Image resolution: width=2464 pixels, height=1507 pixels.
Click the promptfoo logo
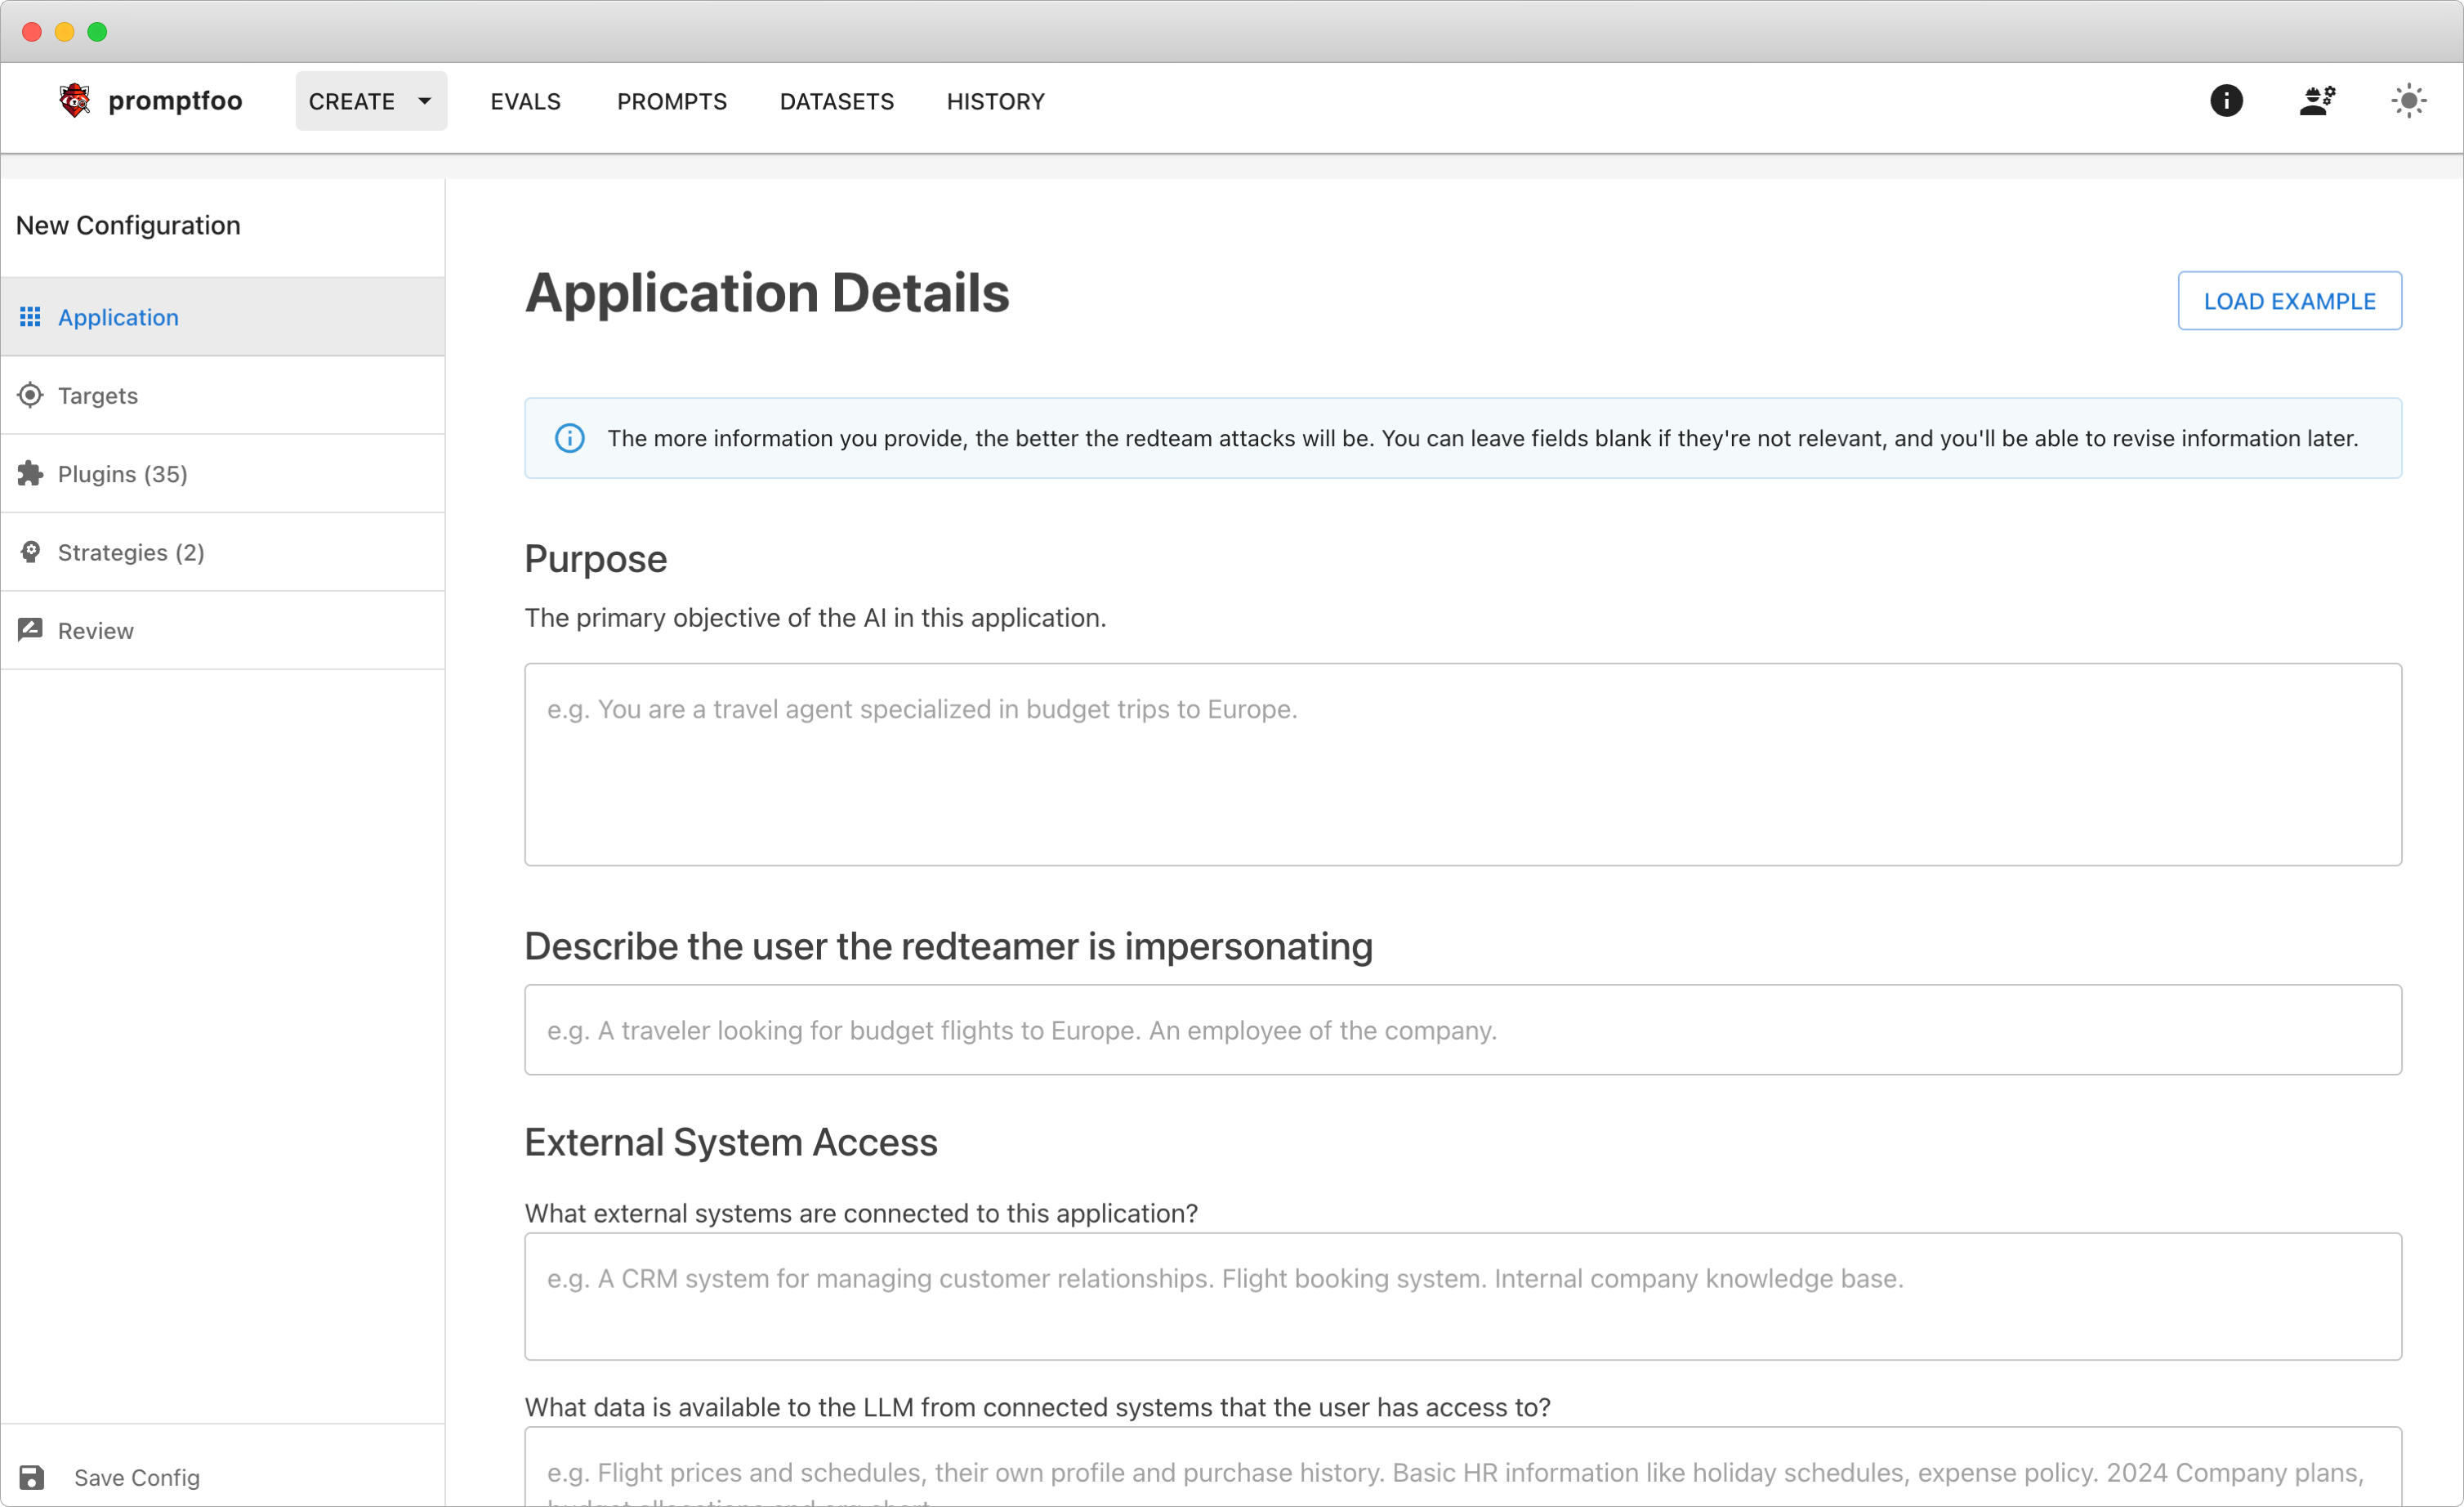tap(75, 100)
